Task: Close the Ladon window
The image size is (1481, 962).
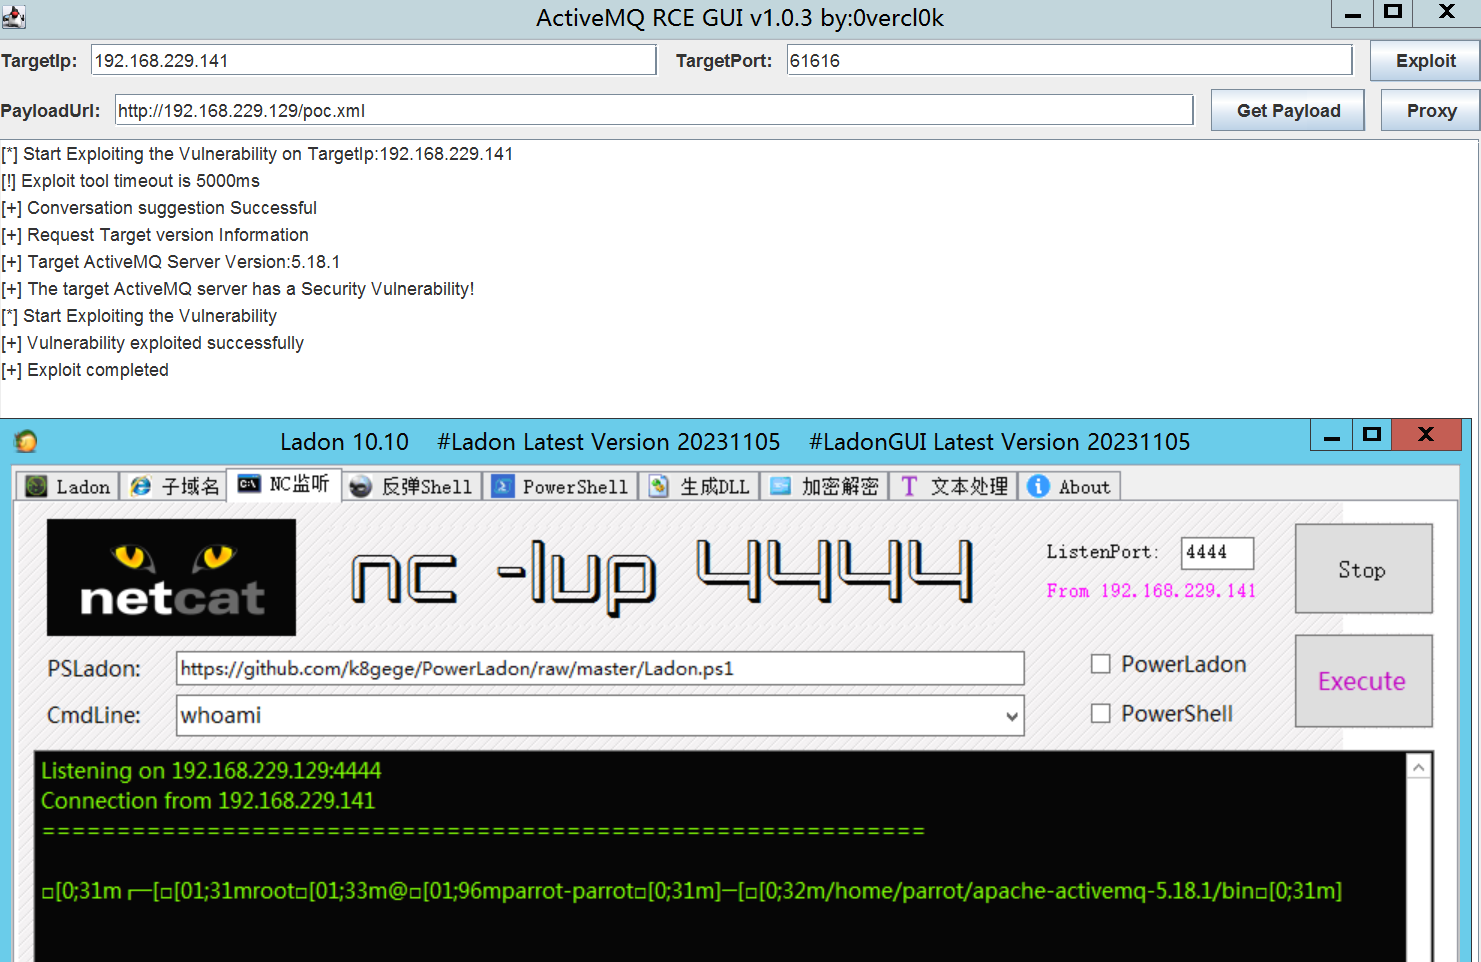Action: tap(1426, 435)
